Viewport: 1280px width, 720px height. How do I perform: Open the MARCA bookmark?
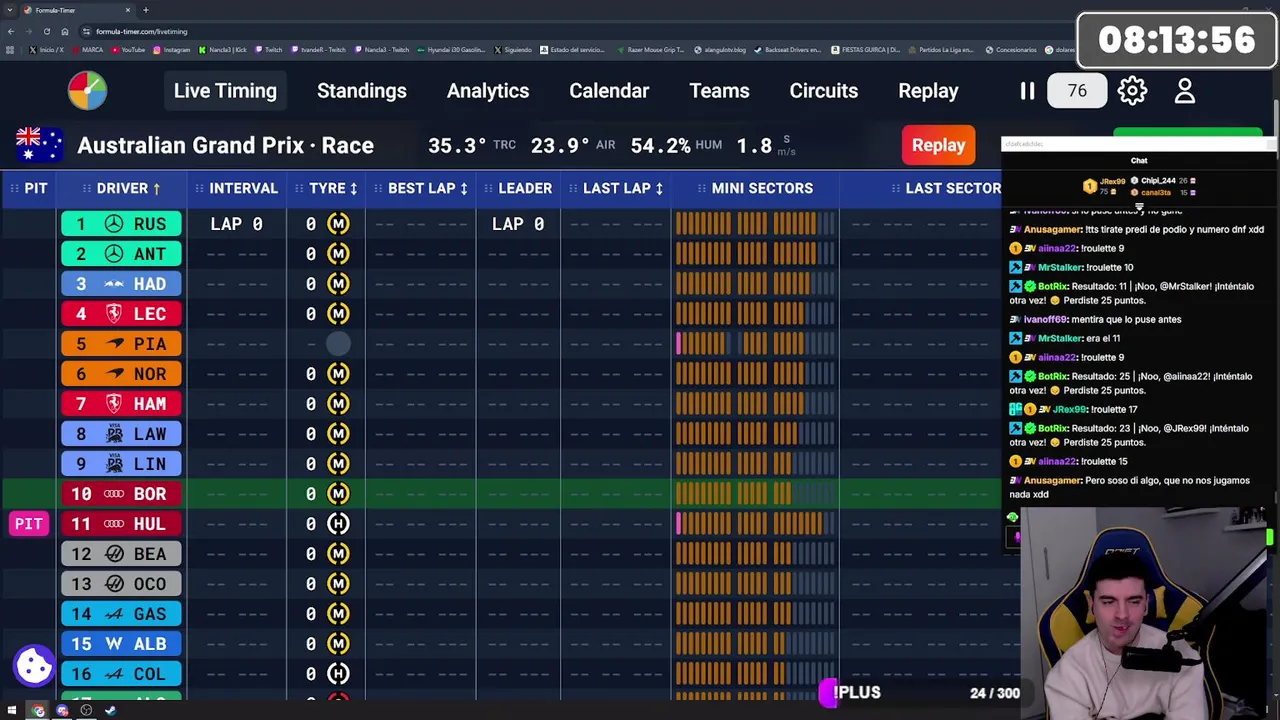(x=87, y=50)
